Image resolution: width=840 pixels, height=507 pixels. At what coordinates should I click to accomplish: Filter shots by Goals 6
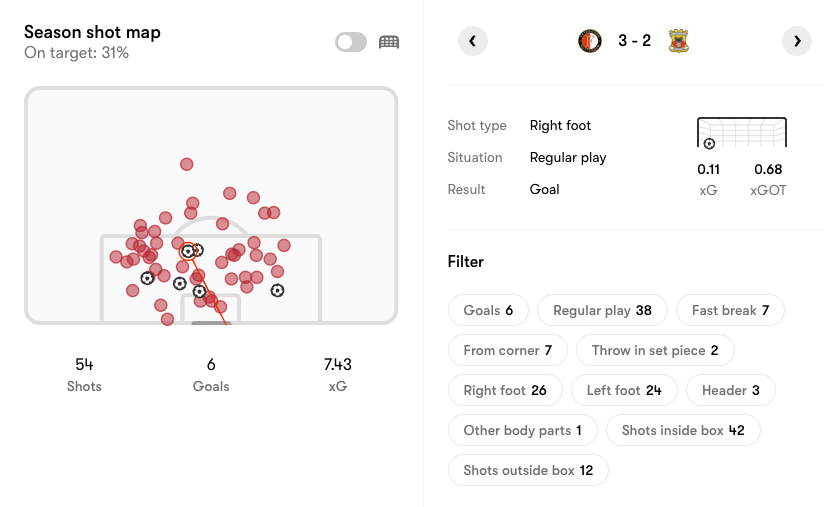(x=488, y=310)
